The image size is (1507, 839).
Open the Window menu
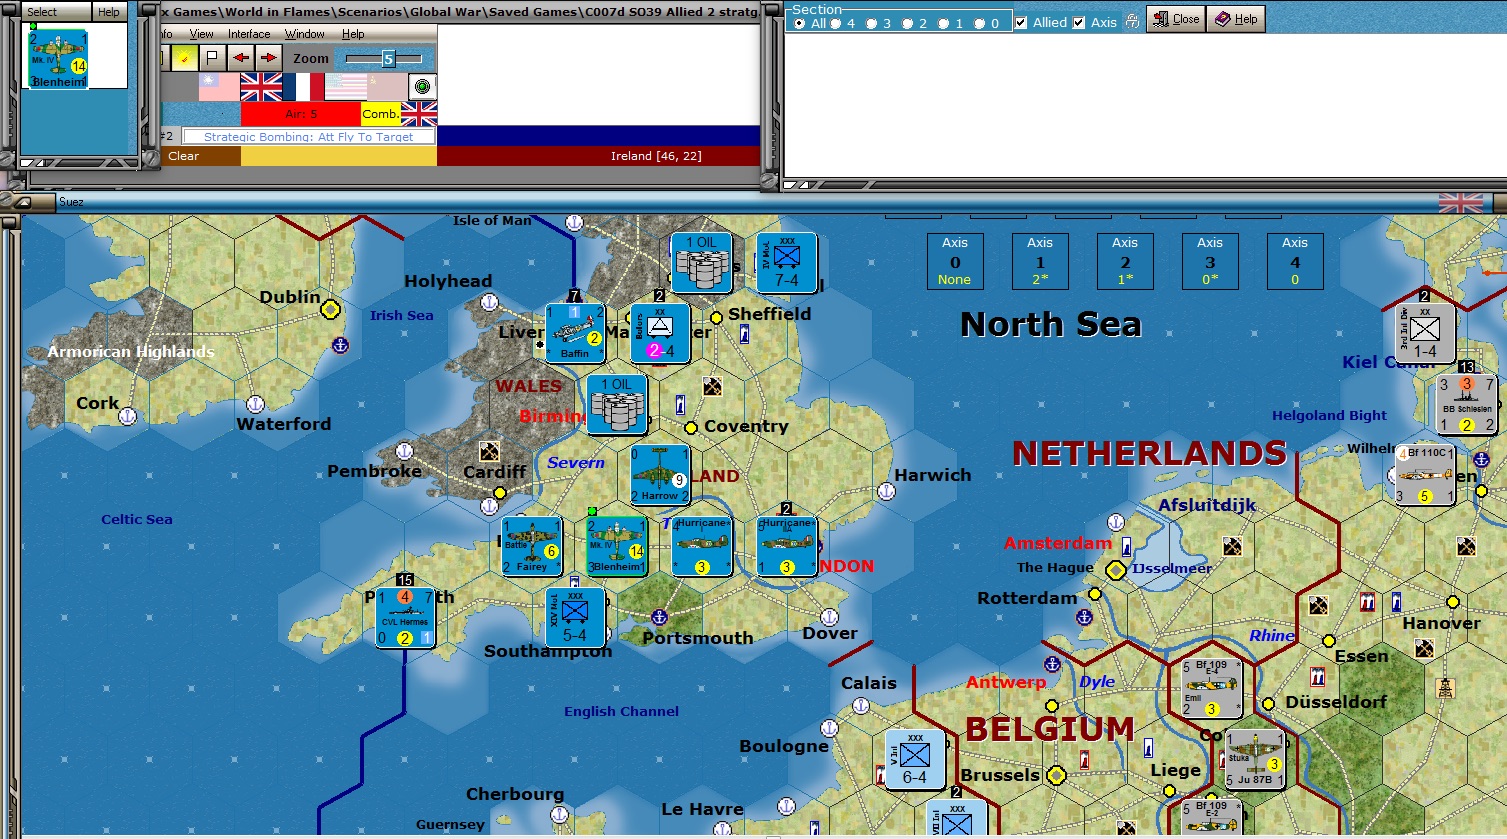tap(305, 34)
